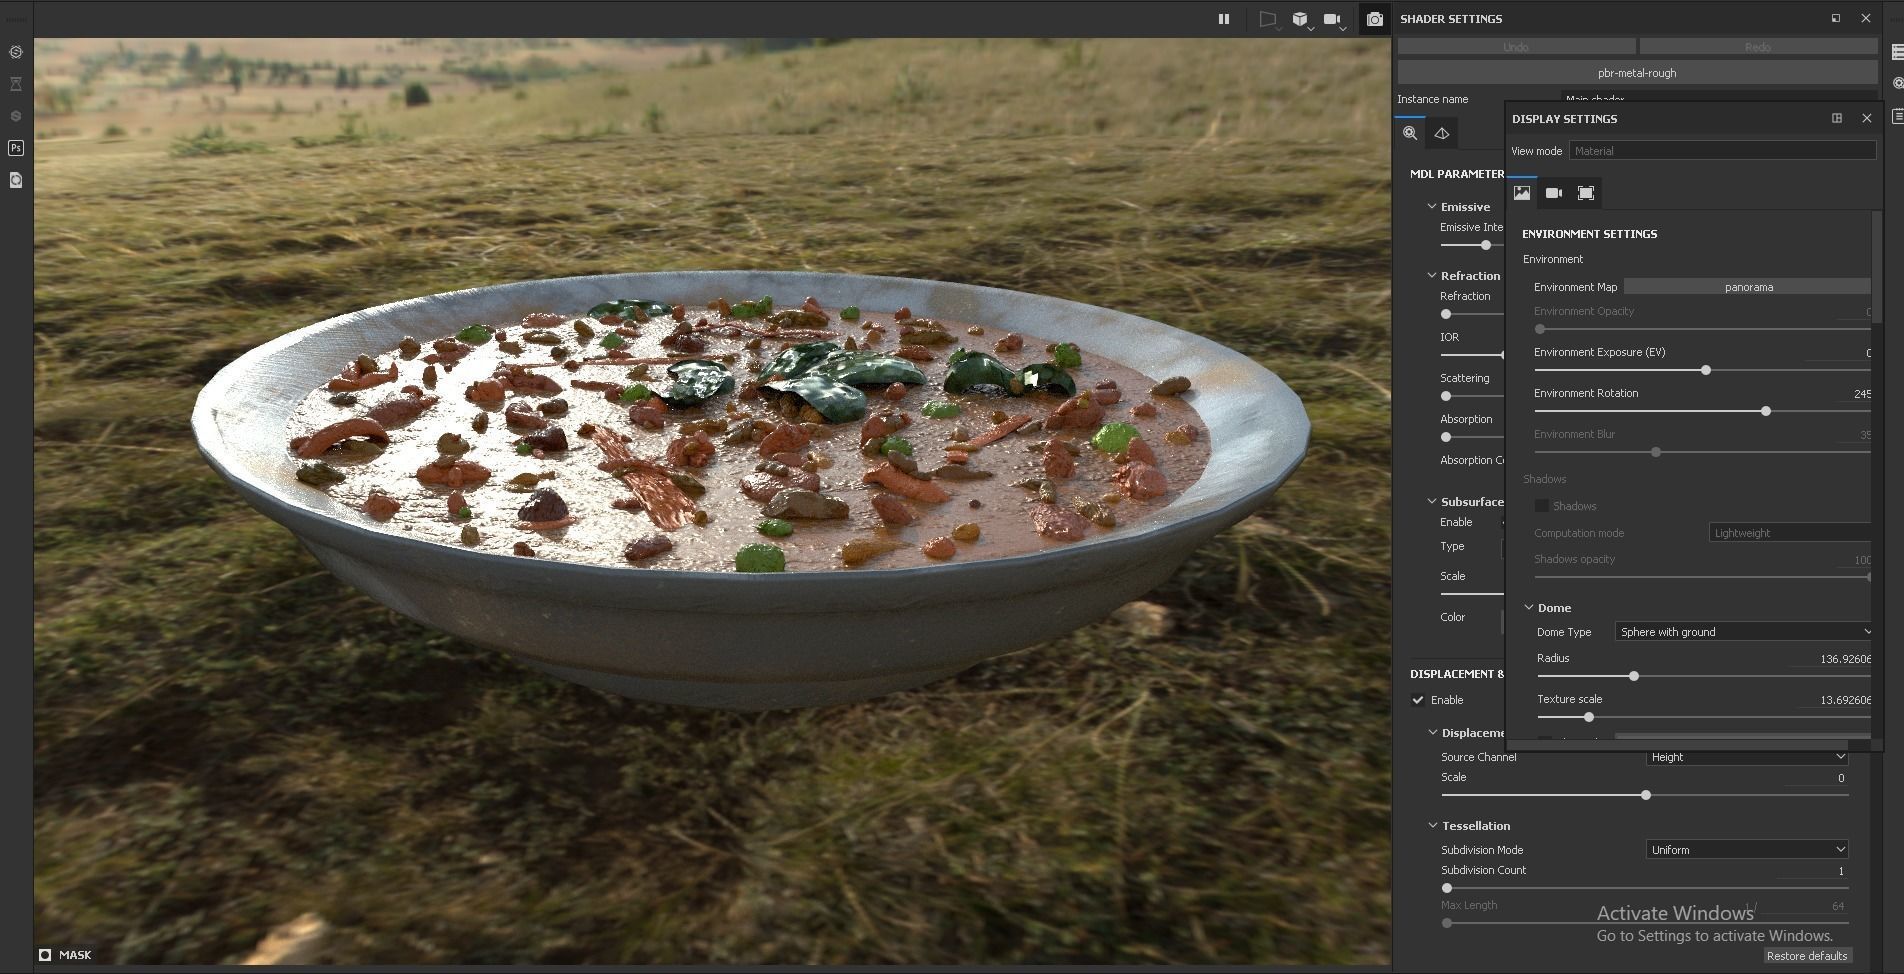Open the mesh tab in Shader Settings
The width and height of the screenshot is (1904, 974).
[x=1442, y=133]
